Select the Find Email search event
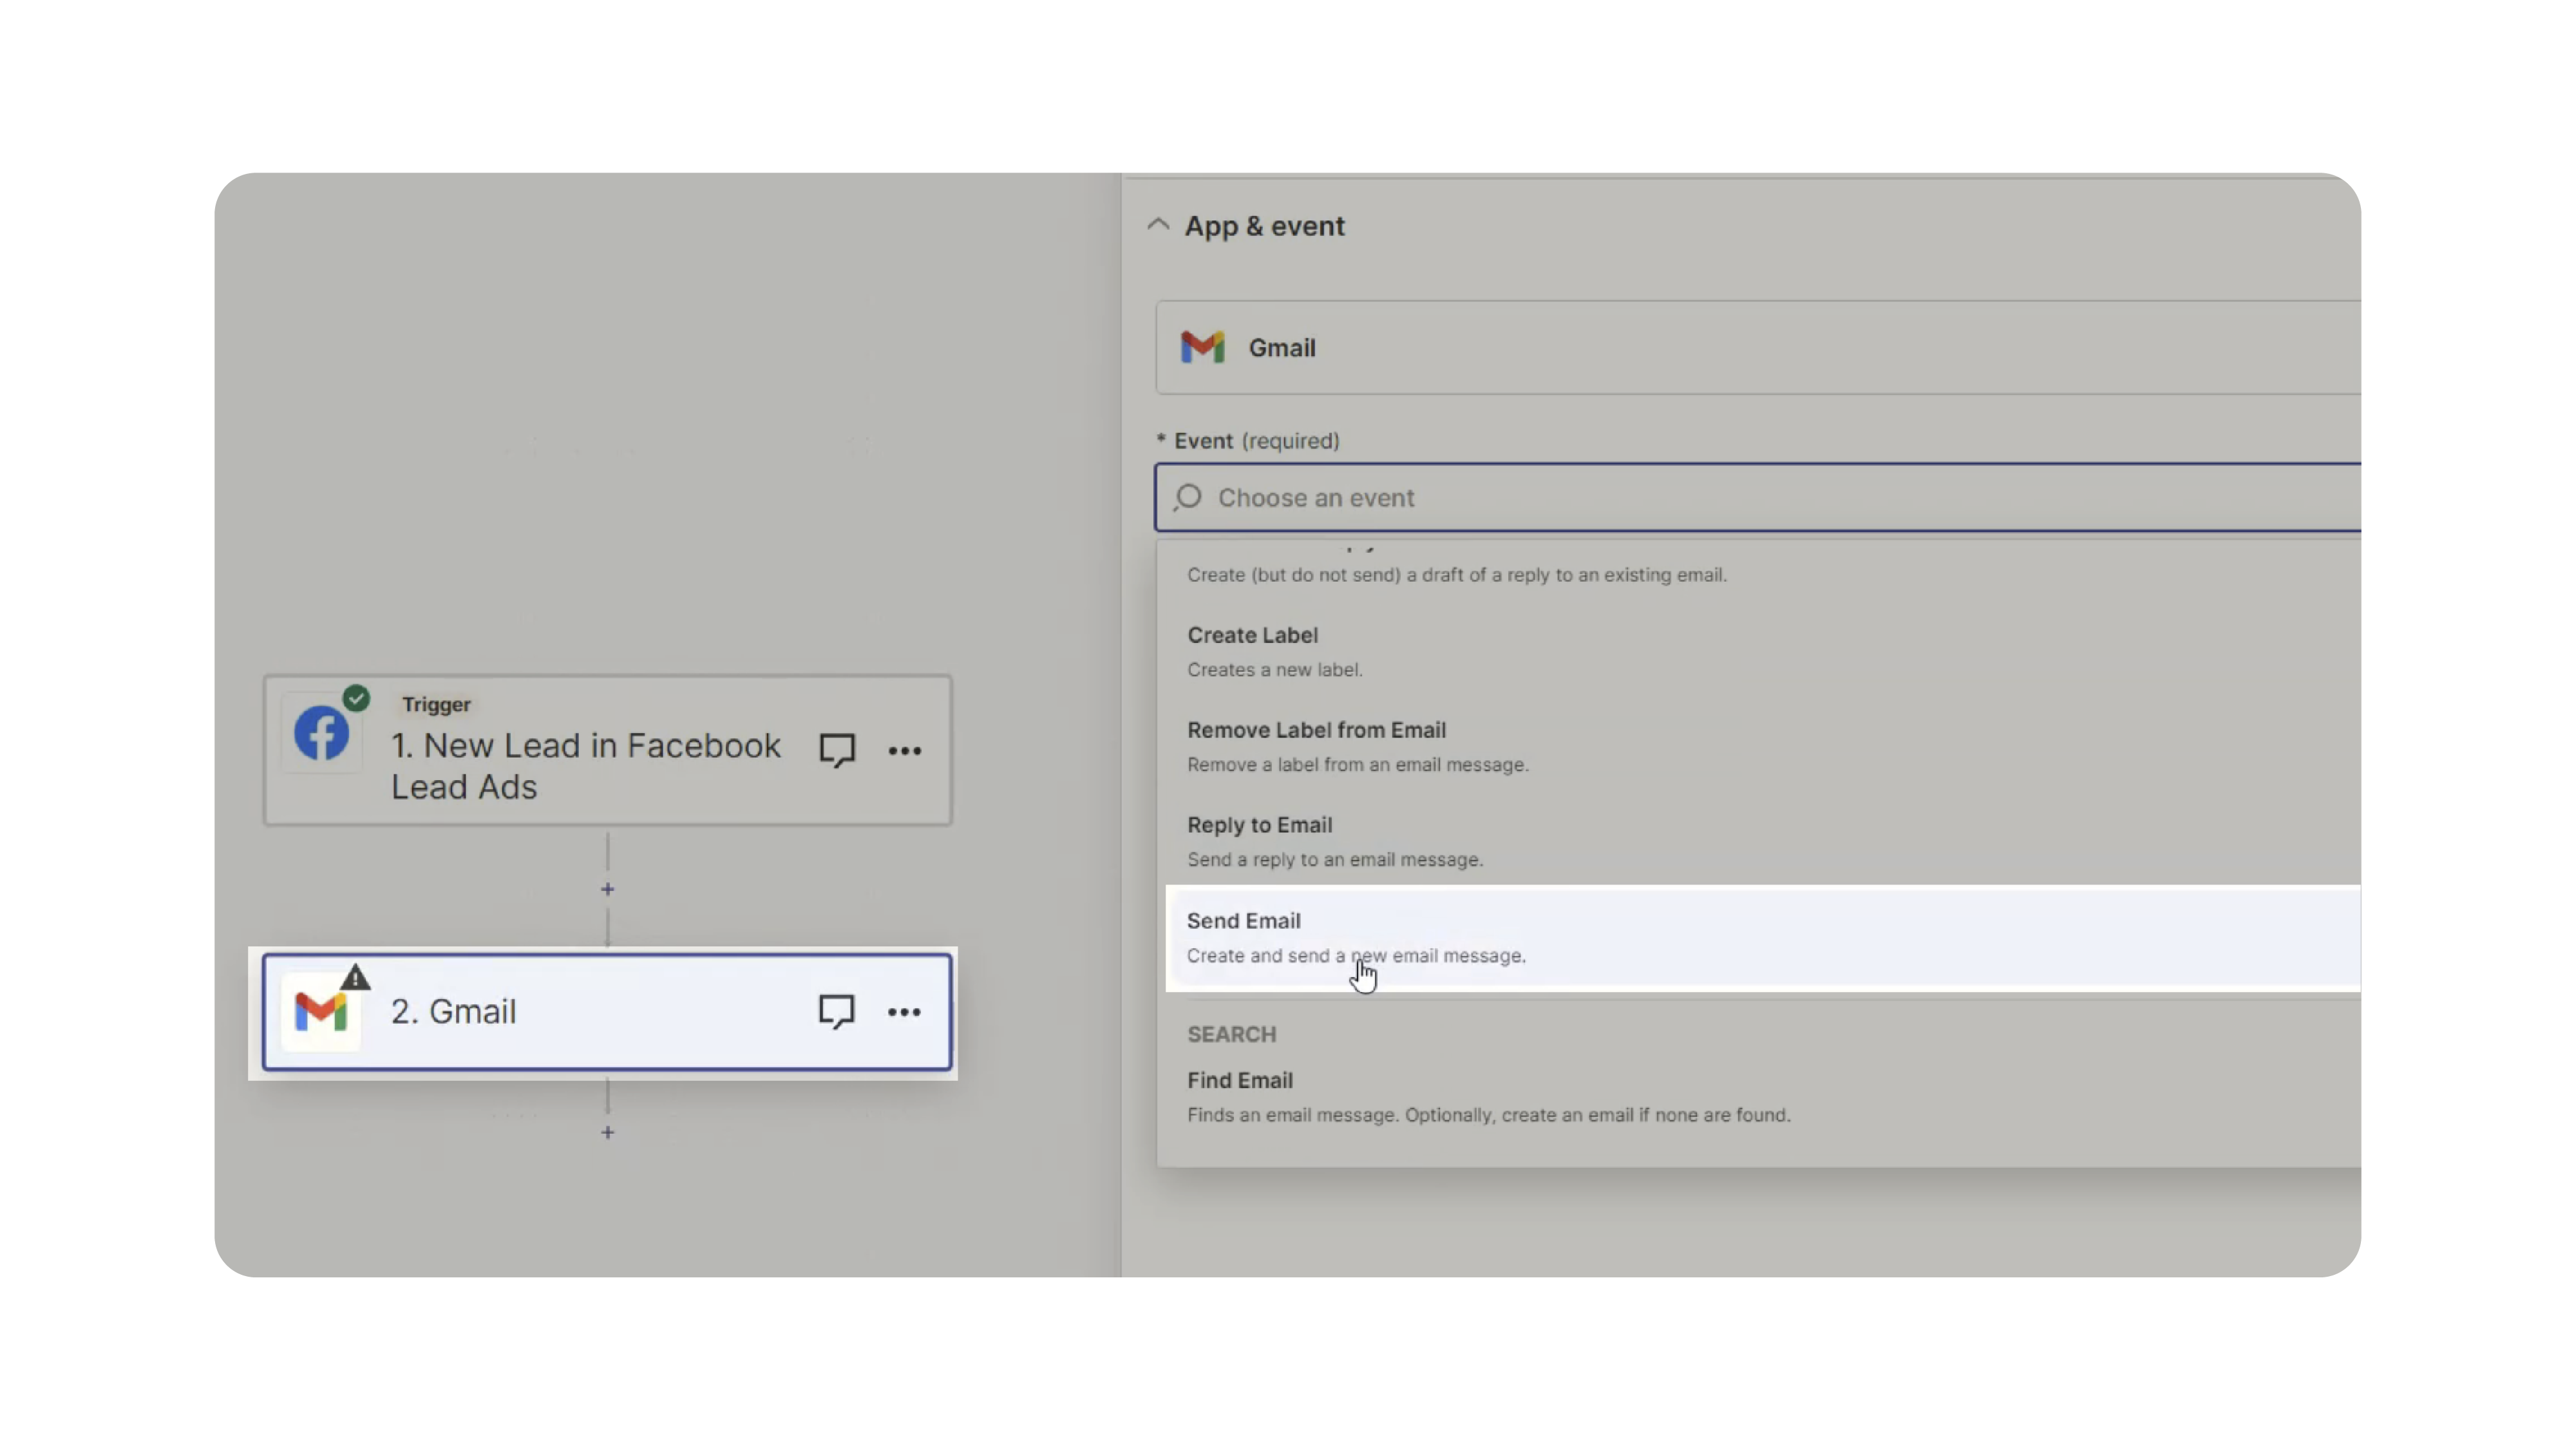Viewport: 2576px width, 1450px height. 1240,1081
